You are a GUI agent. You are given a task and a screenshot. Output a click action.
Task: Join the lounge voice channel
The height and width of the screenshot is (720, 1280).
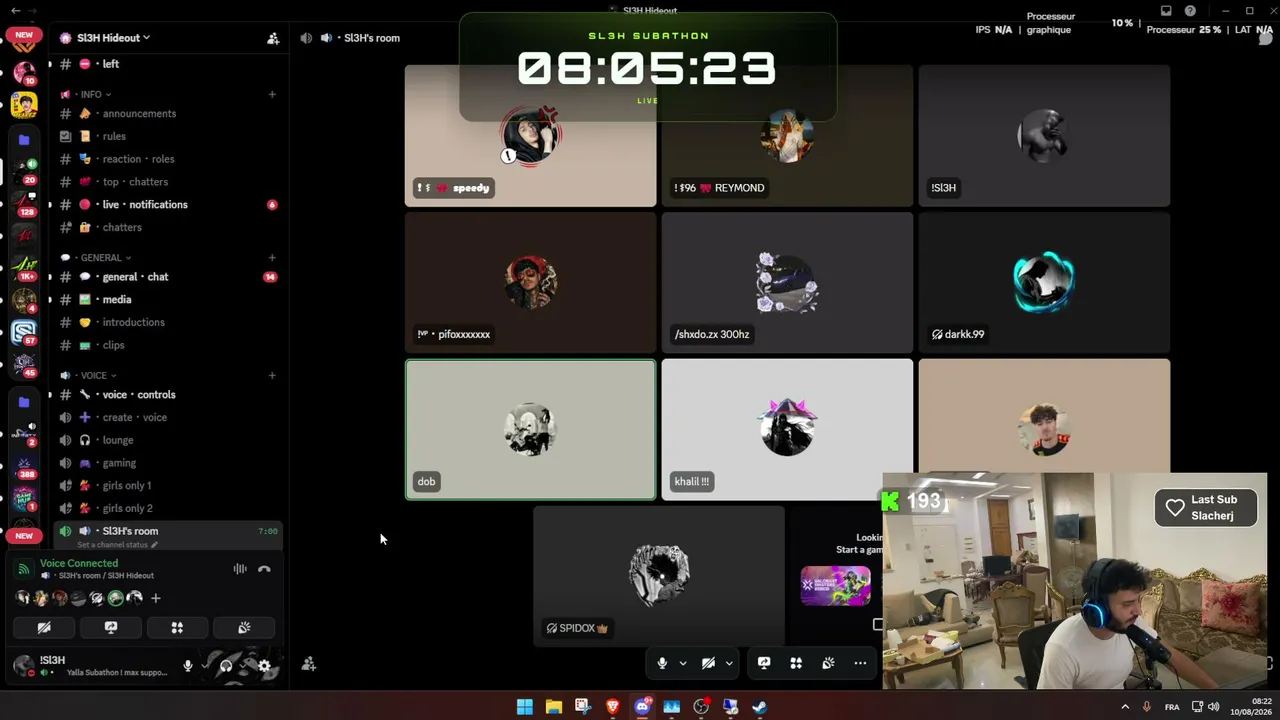pos(168,440)
